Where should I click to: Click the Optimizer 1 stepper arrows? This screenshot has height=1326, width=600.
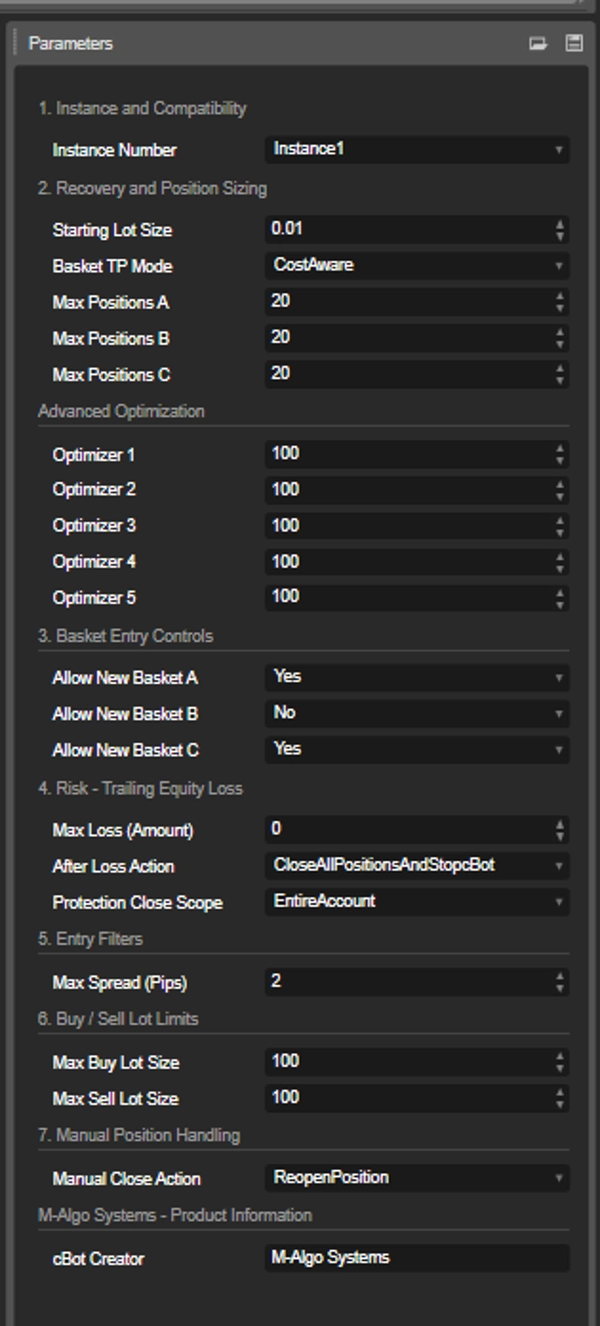tap(560, 454)
